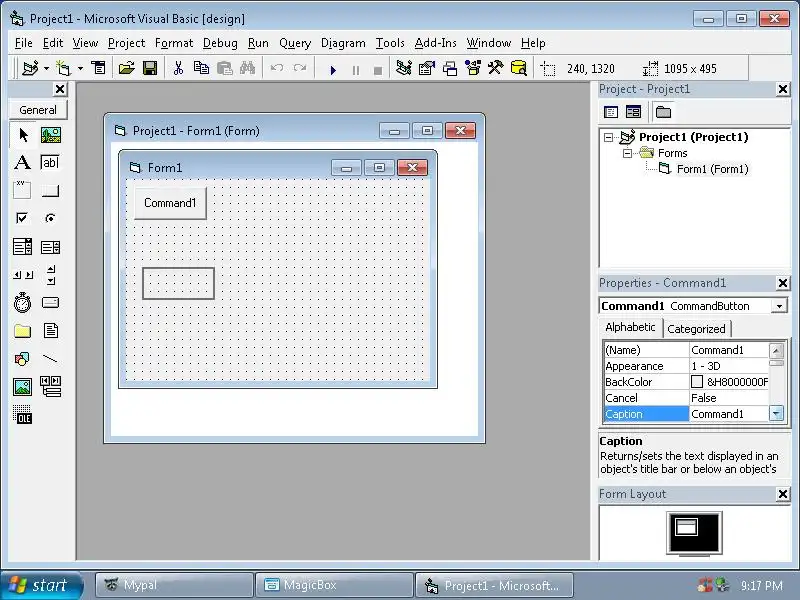The width and height of the screenshot is (800, 600).
Task: Toggle Folders view in Project panel
Action: [x=663, y=112]
